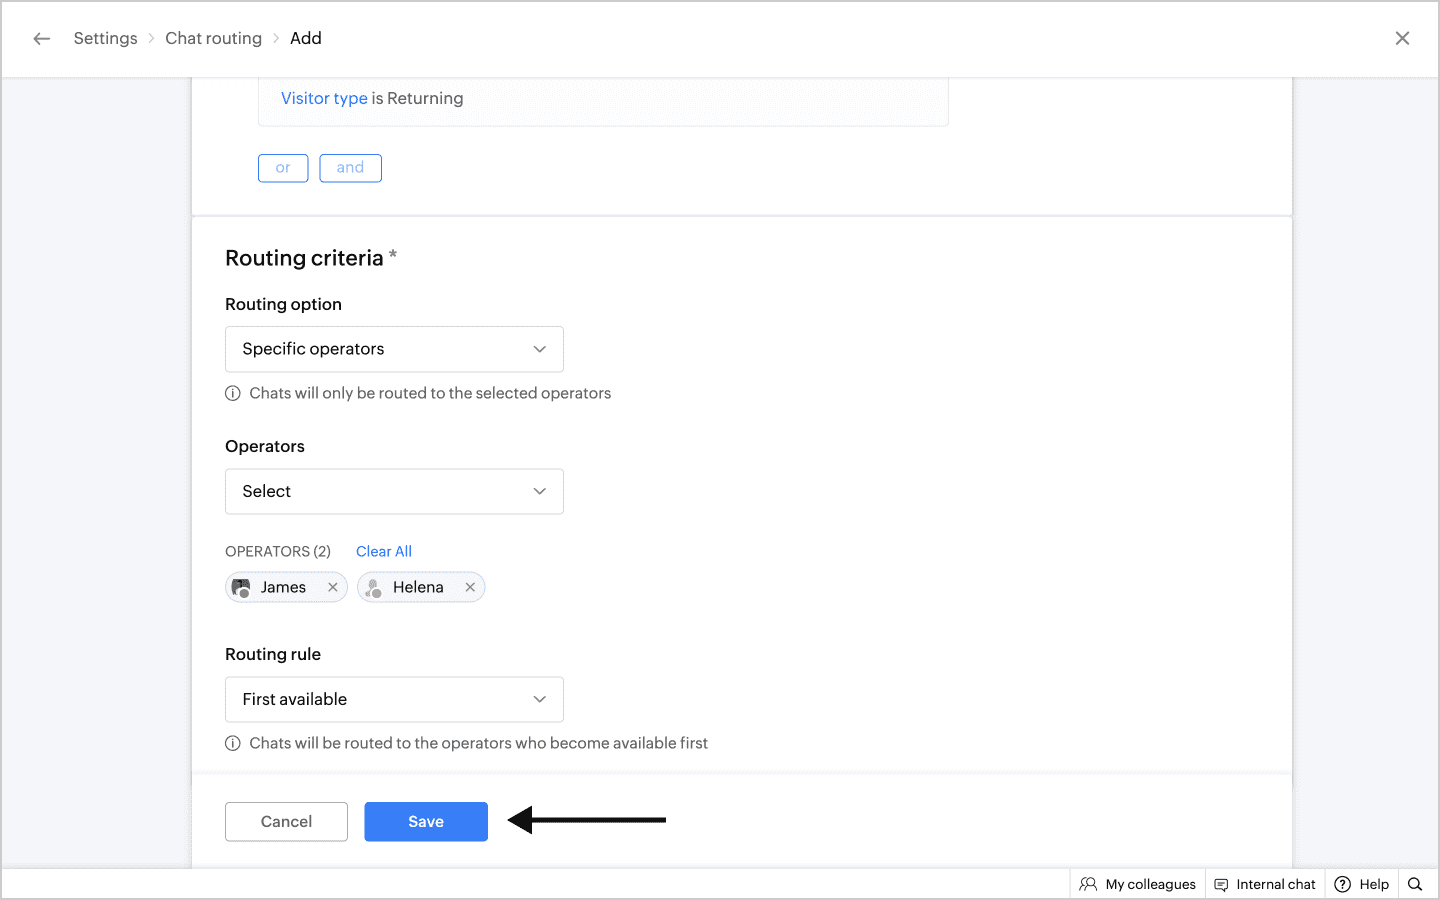Open Chat routing breadcrumb
The height and width of the screenshot is (900, 1440).
(213, 39)
